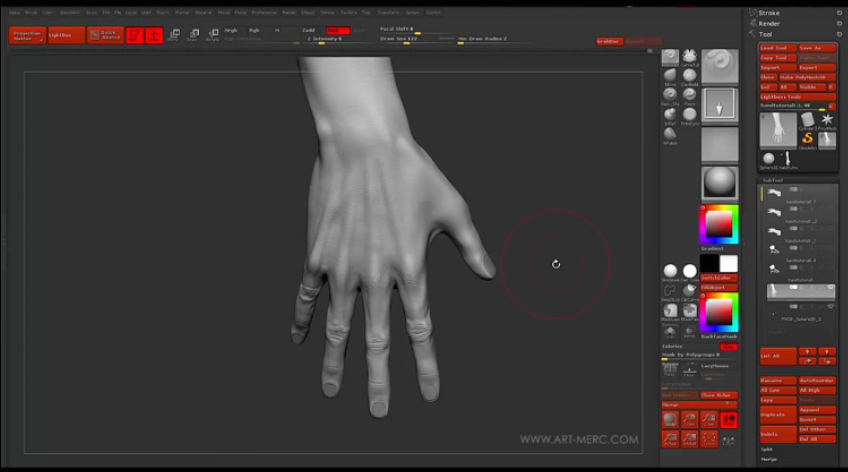Open the material sphere selector
The height and width of the screenshot is (472, 848).
[719, 182]
